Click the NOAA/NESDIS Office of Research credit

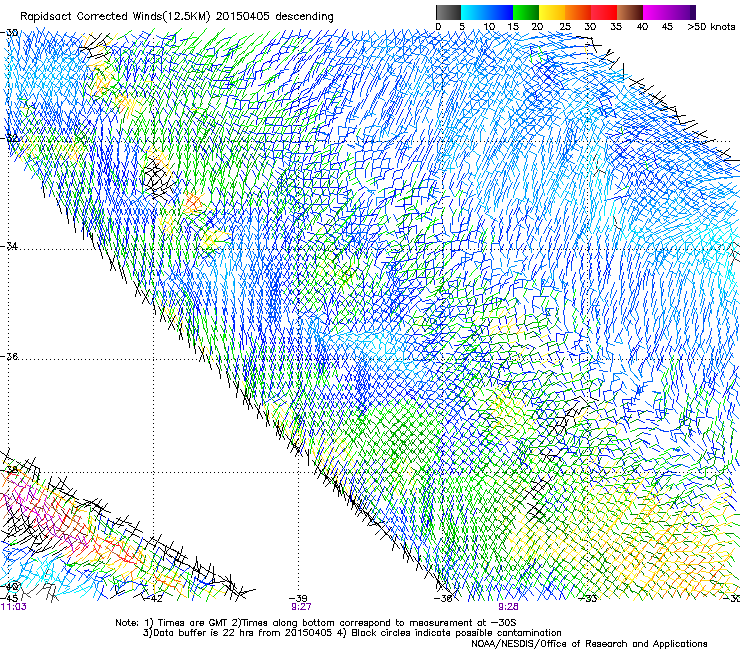coord(589,644)
